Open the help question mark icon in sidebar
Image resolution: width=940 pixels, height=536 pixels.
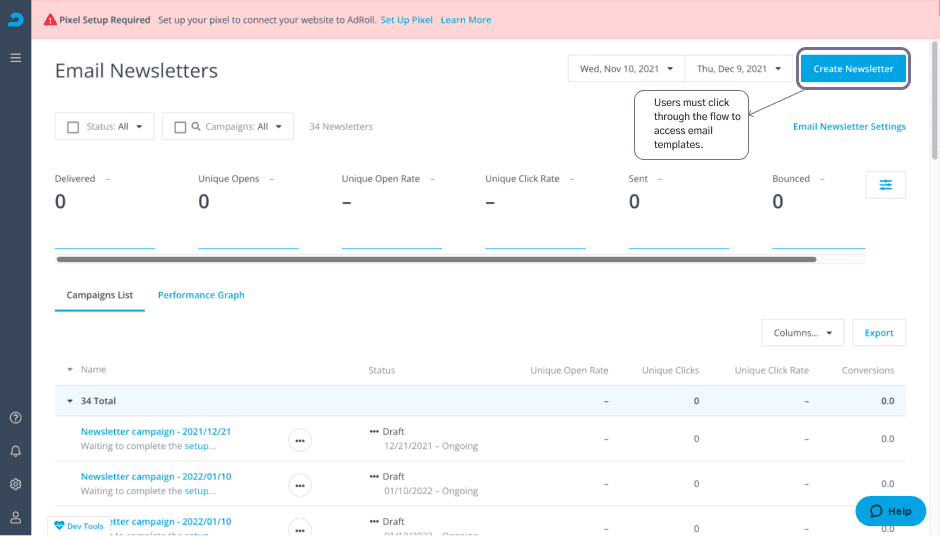pyautogui.click(x=16, y=418)
